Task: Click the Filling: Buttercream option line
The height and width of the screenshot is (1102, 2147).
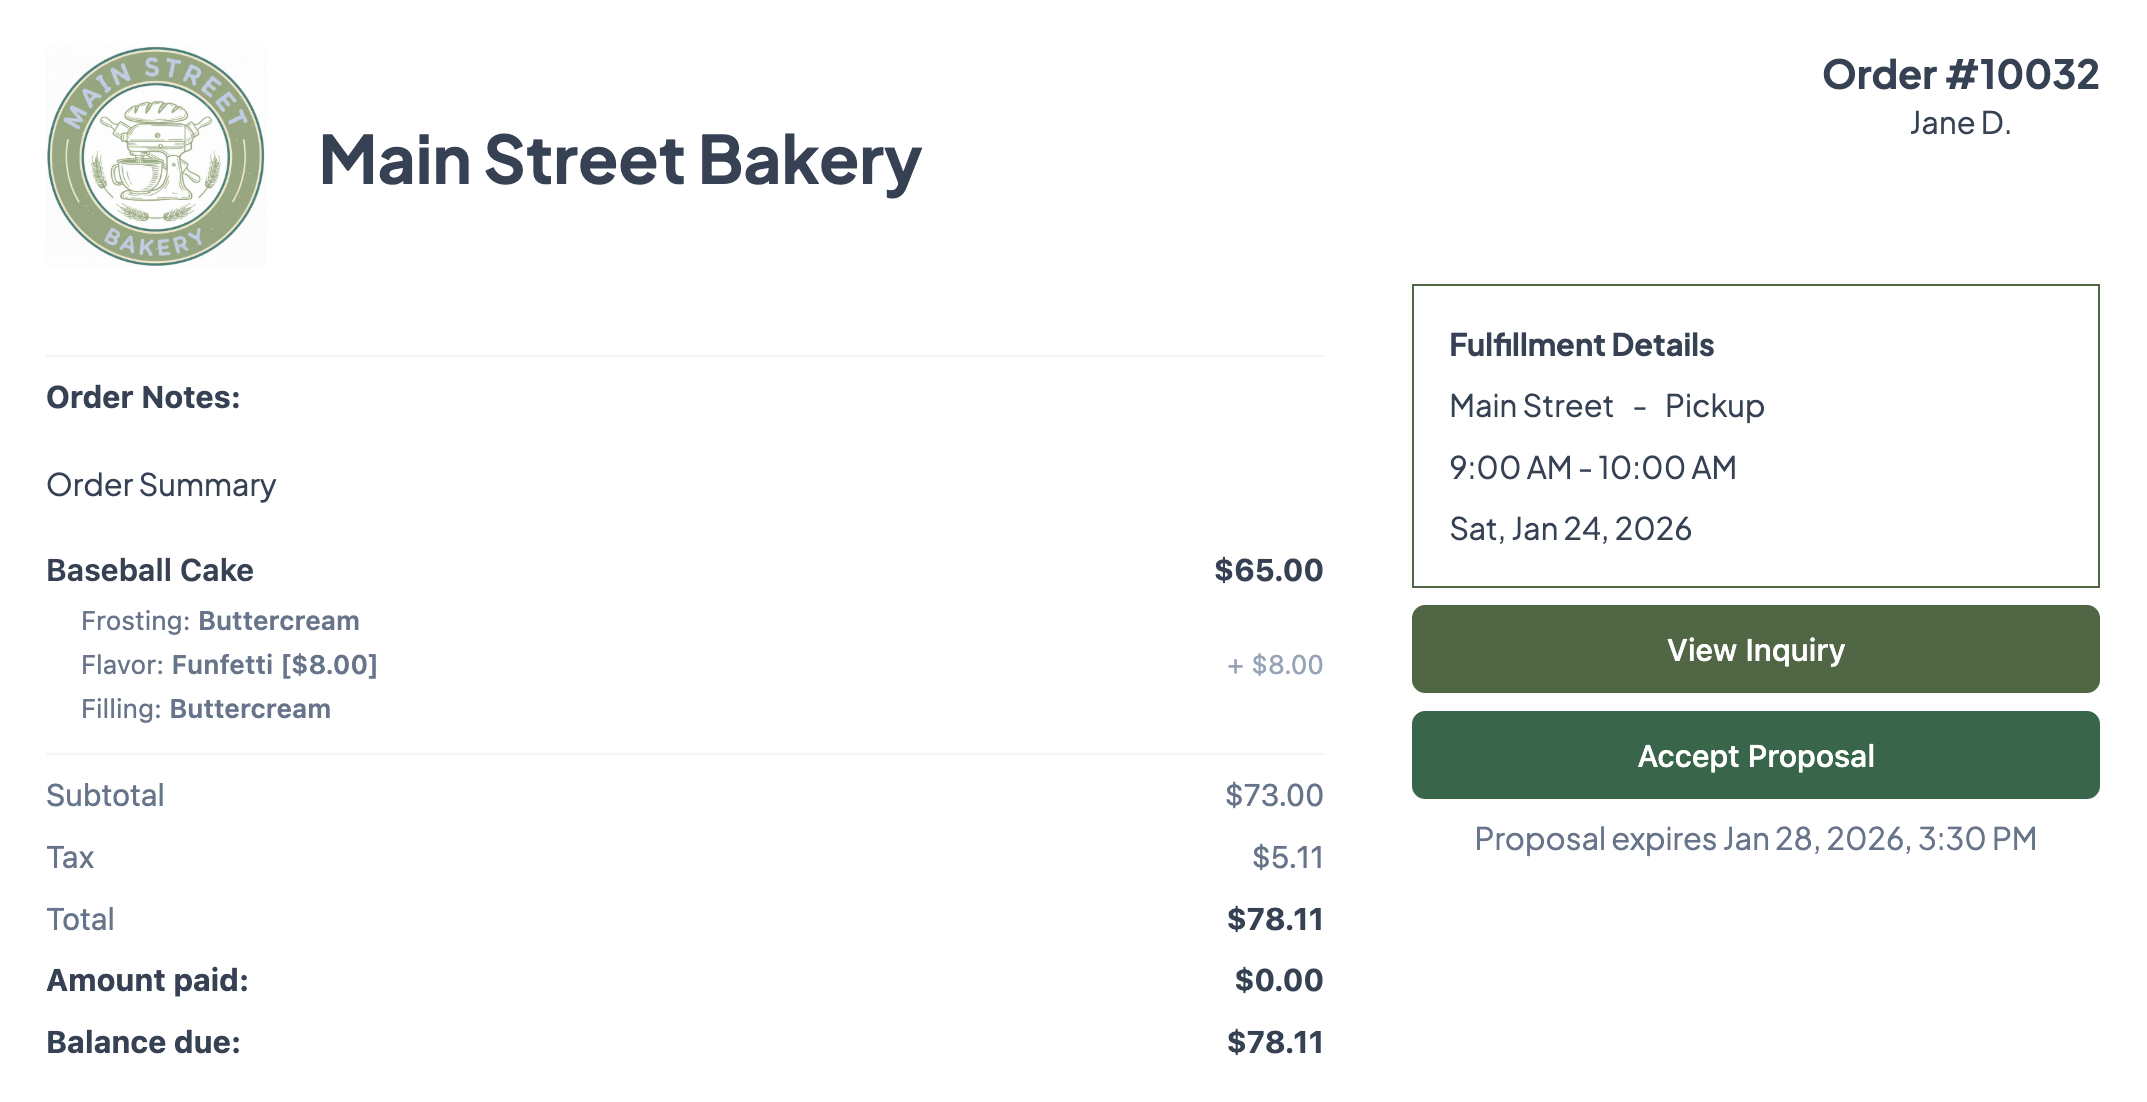Action: click(206, 709)
